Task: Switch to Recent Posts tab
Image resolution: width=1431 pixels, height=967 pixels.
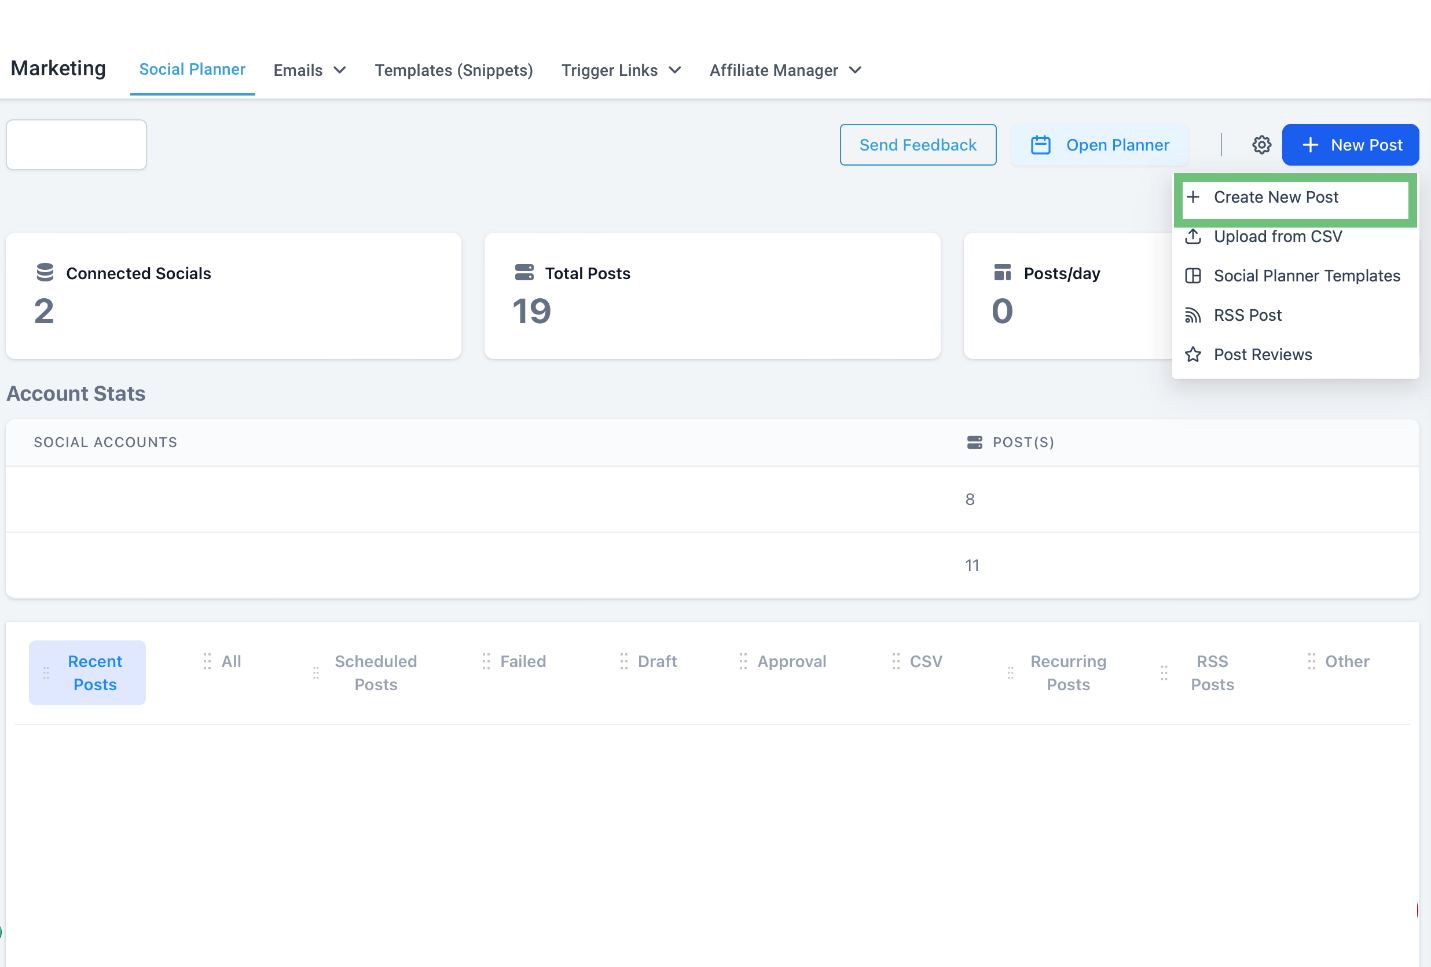Action: [x=87, y=673]
